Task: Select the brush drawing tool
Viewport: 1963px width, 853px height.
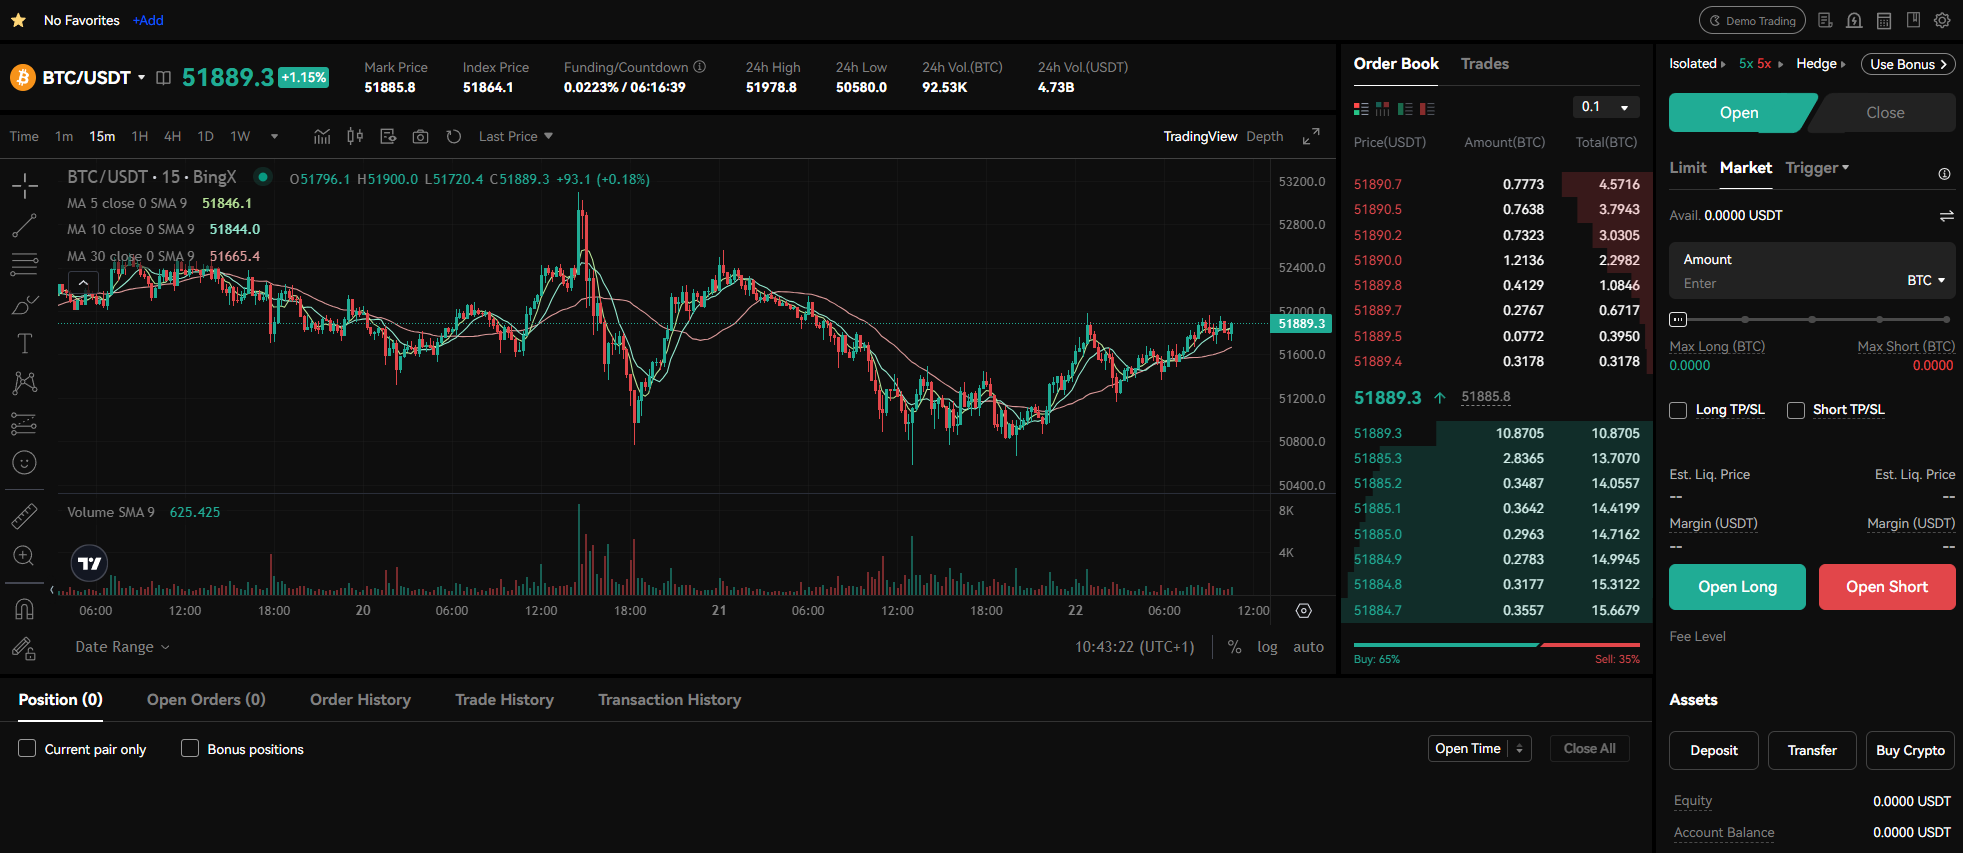Action: point(25,304)
